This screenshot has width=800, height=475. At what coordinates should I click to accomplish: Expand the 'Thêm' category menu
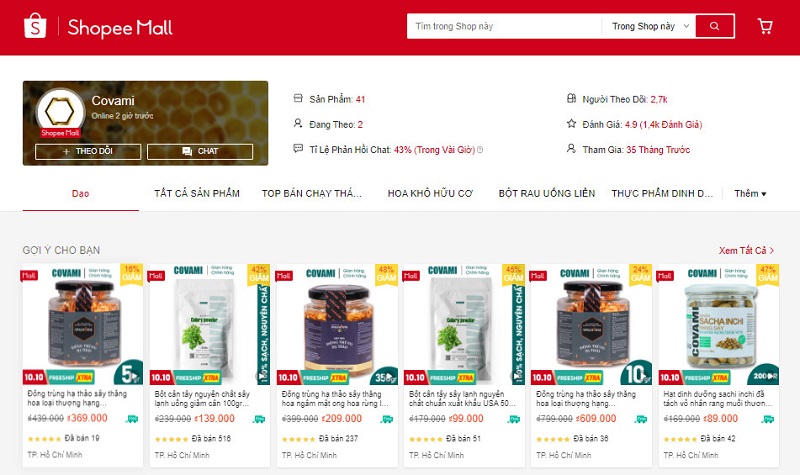750,193
